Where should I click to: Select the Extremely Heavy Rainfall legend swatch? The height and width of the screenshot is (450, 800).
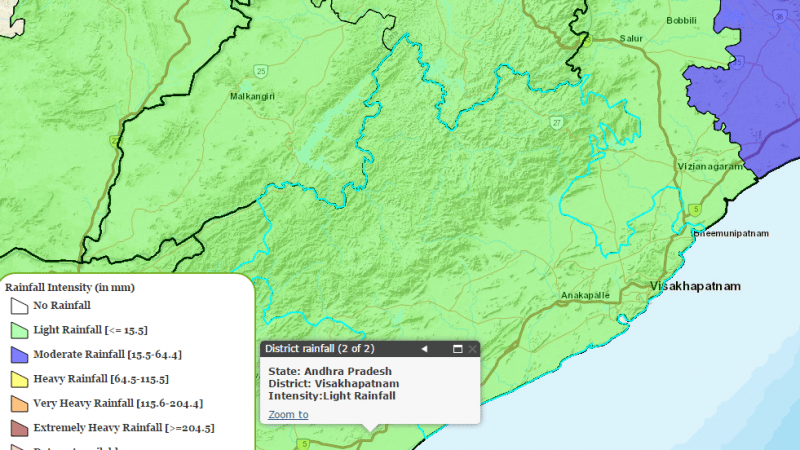[19, 428]
